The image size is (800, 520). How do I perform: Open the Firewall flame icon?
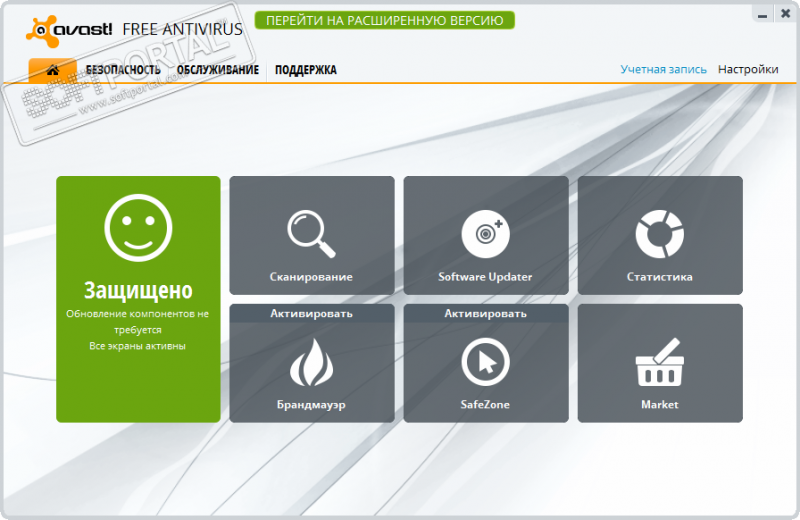[311, 362]
